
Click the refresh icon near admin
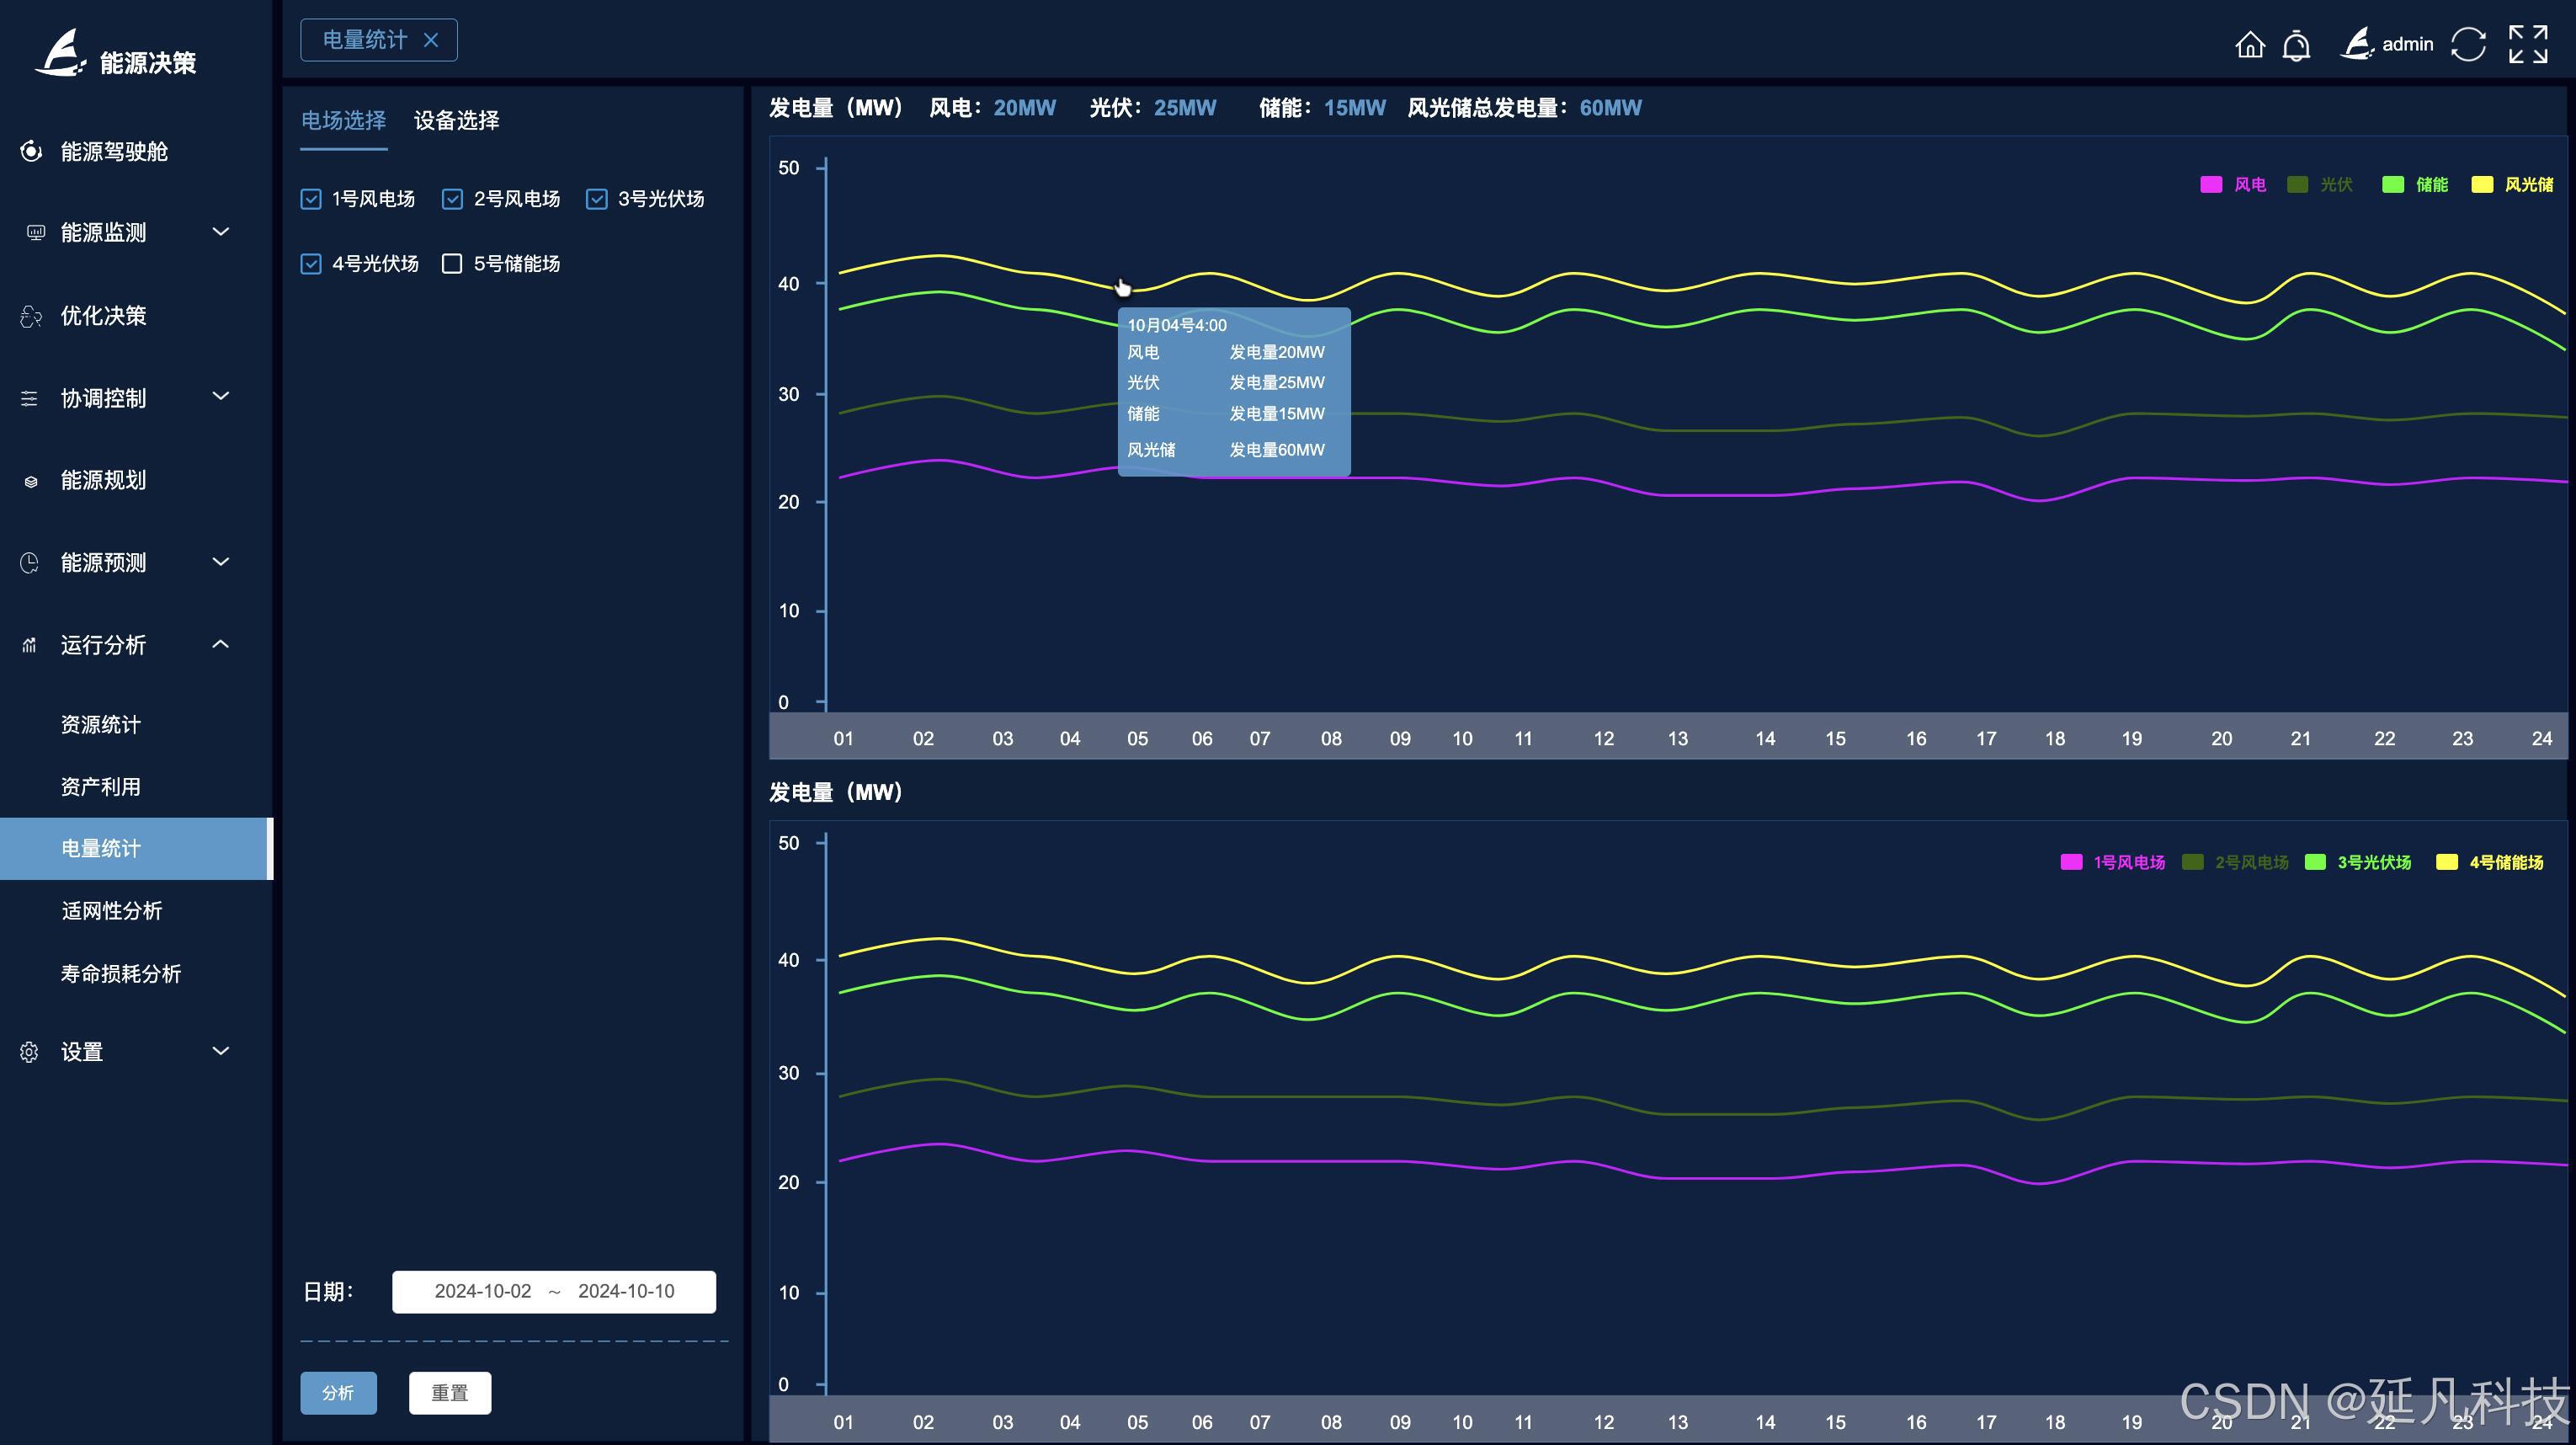tap(2468, 45)
